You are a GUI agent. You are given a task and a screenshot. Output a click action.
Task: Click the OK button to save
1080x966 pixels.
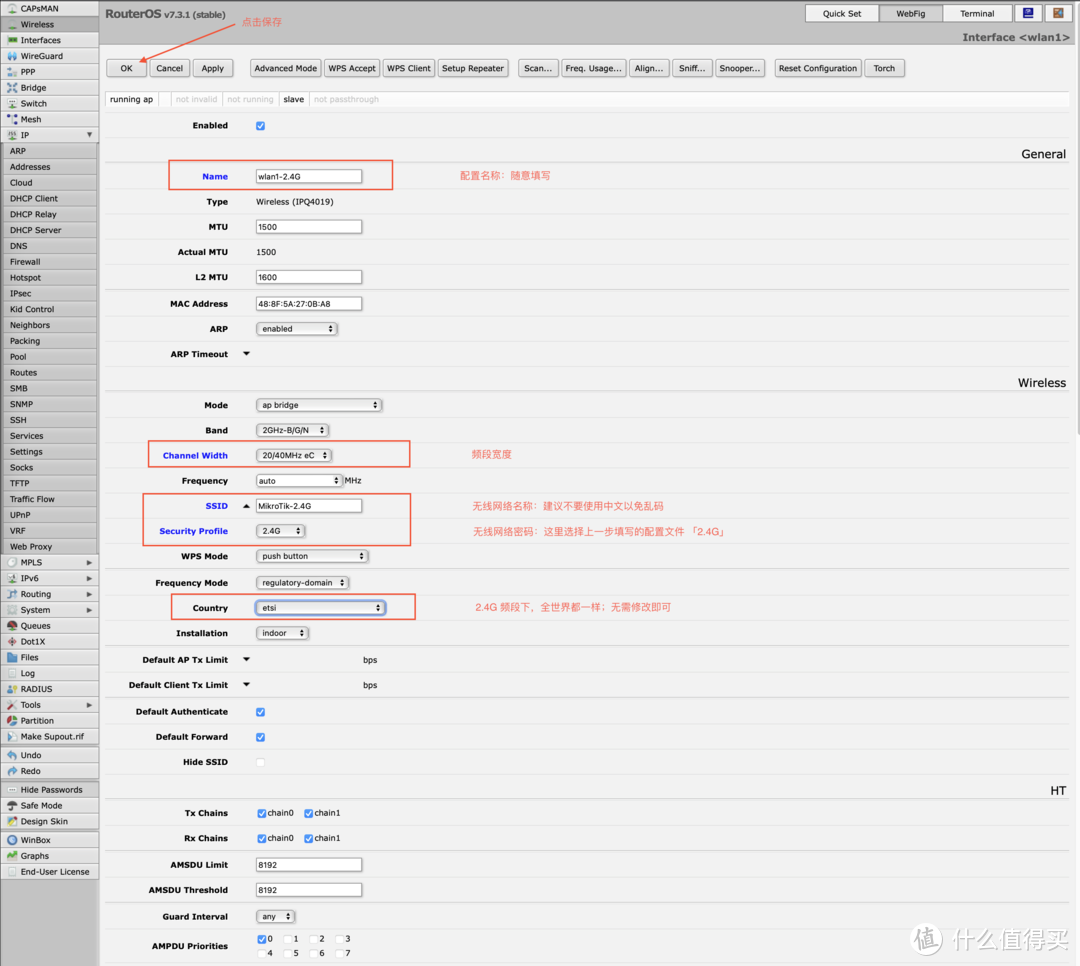point(126,68)
